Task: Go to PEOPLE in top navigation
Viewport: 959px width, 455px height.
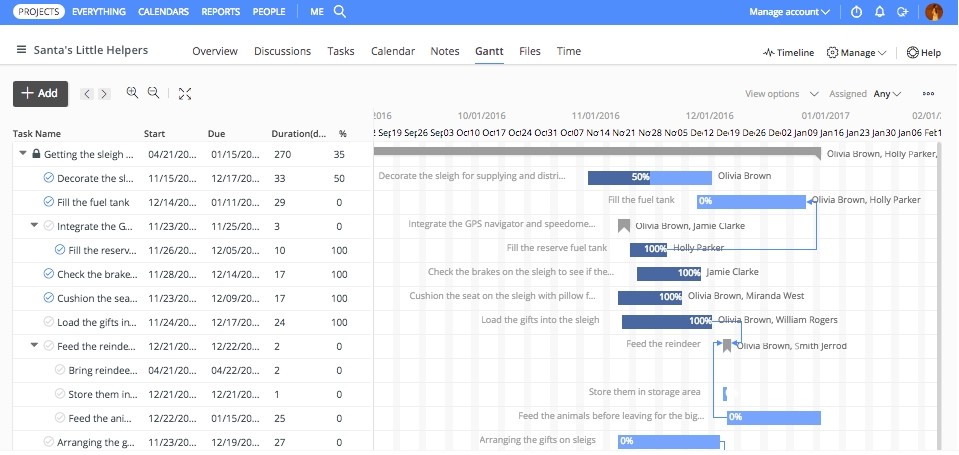Action: [269, 12]
